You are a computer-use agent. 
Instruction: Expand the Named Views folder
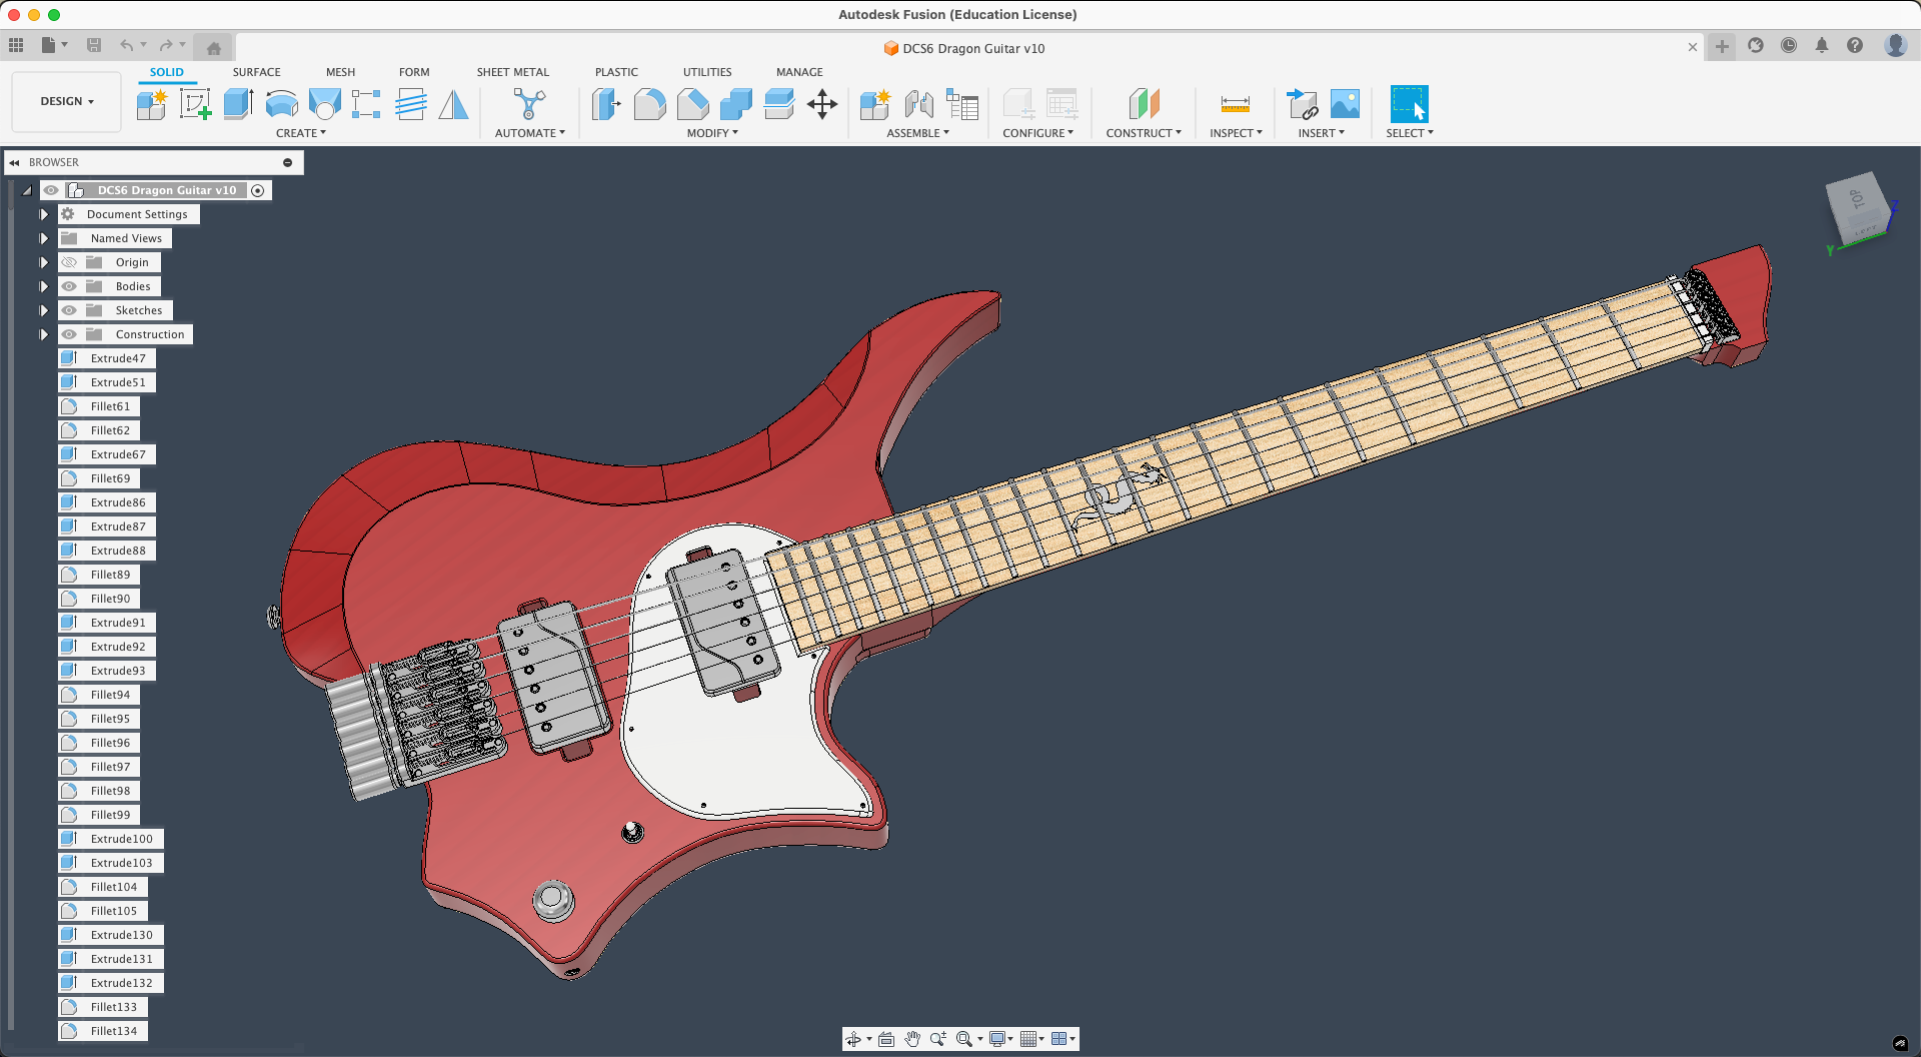[x=44, y=239]
